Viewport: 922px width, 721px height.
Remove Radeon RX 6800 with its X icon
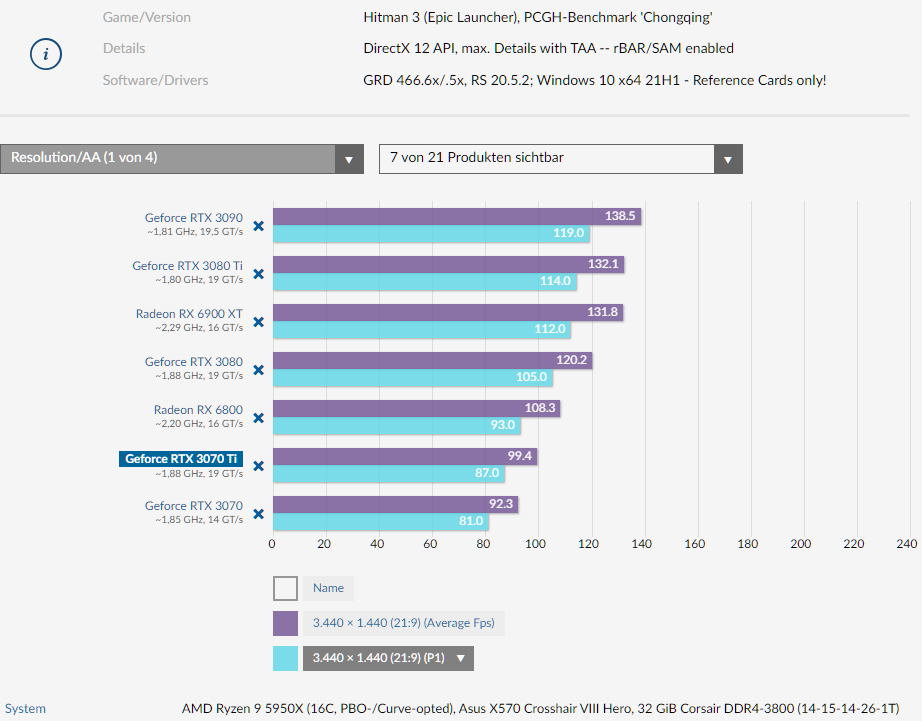(258, 418)
